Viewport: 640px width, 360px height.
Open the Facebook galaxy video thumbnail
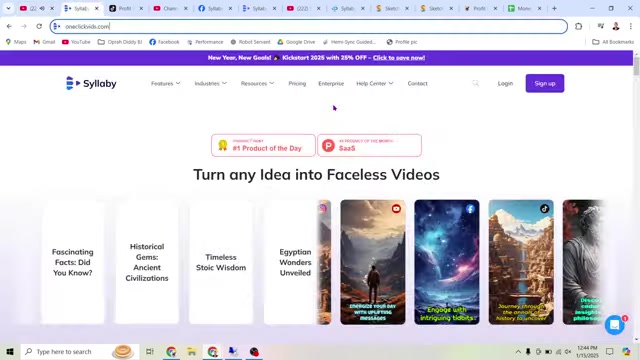pyautogui.click(x=447, y=262)
